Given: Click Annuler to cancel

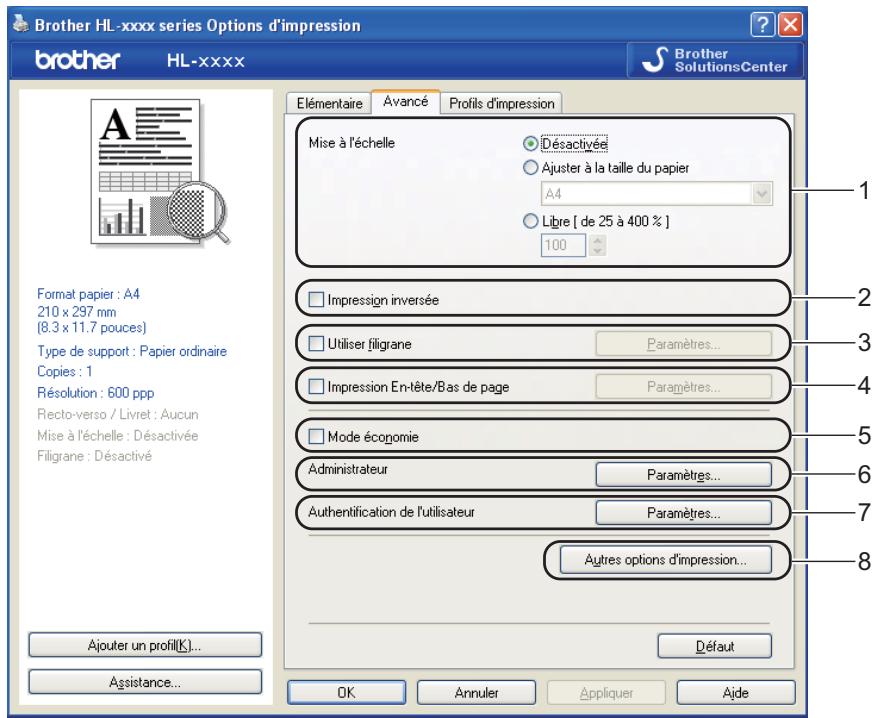Looking at the screenshot, I should click(476, 692).
